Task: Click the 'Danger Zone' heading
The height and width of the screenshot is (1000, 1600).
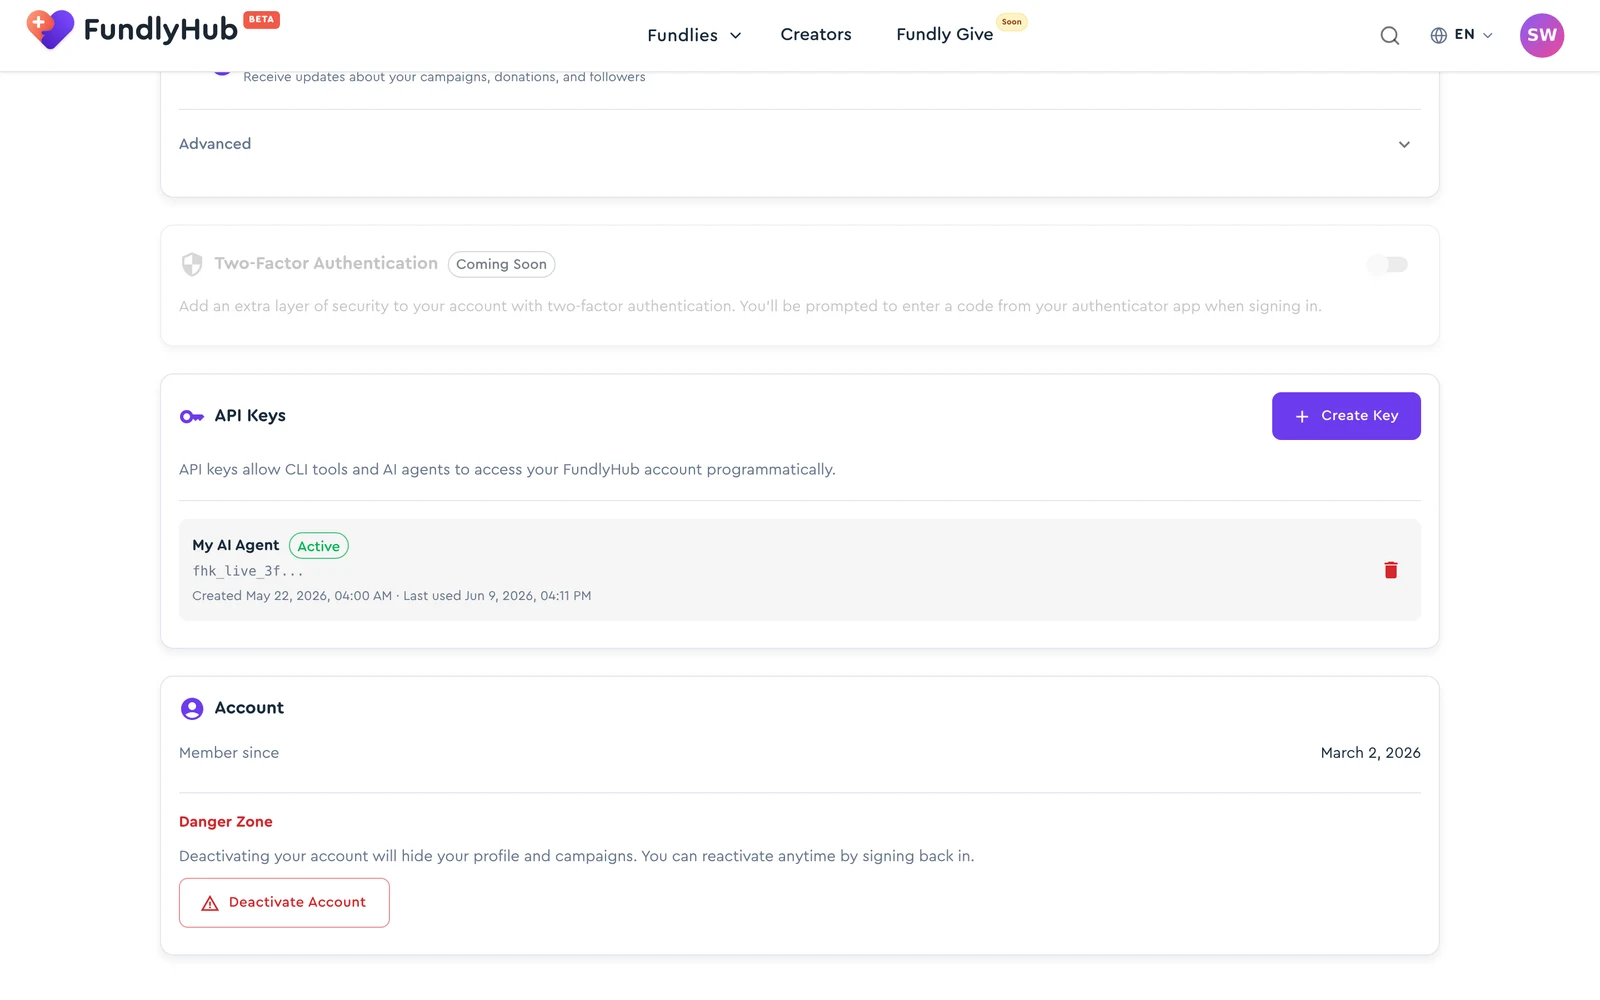Action: tap(226, 822)
